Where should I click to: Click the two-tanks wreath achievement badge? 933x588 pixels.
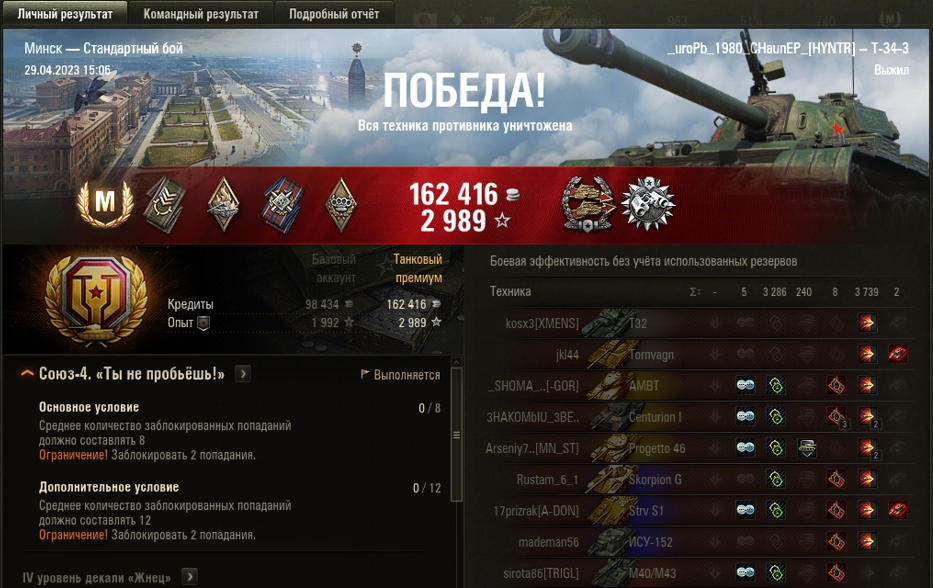tap(588, 204)
